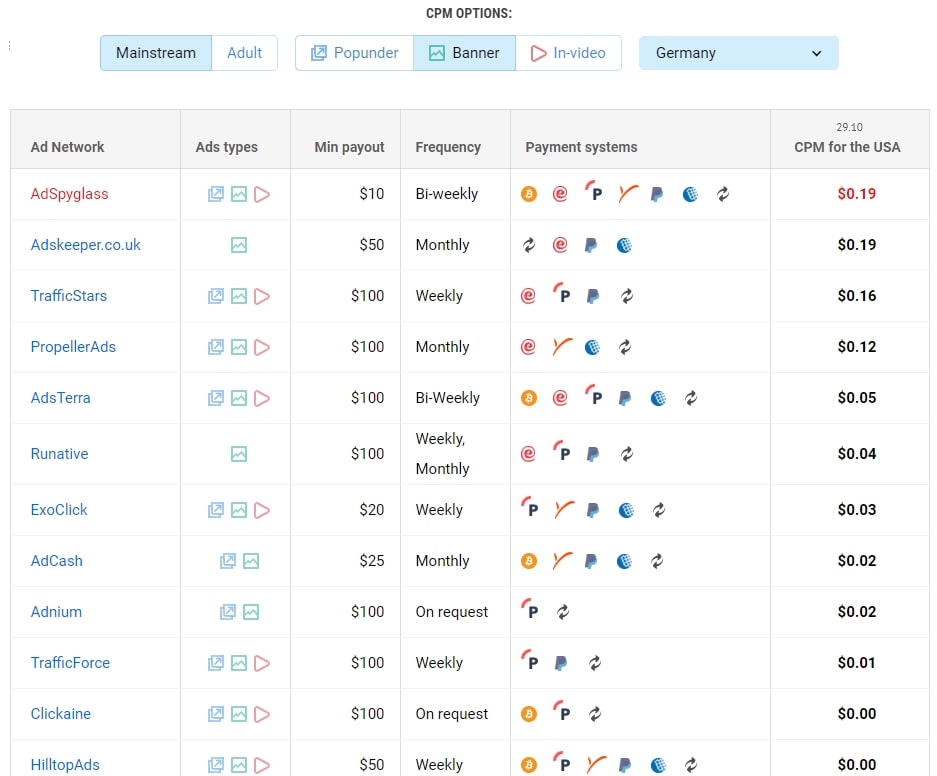
Task: Click TrafficStars banner ad type icon
Action: pyautogui.click(x=239, y=296)
